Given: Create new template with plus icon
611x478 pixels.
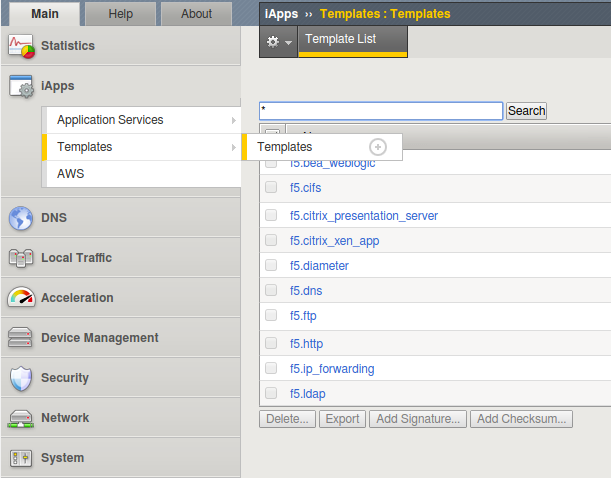Looking at the screenshot, I should point(378,147).
